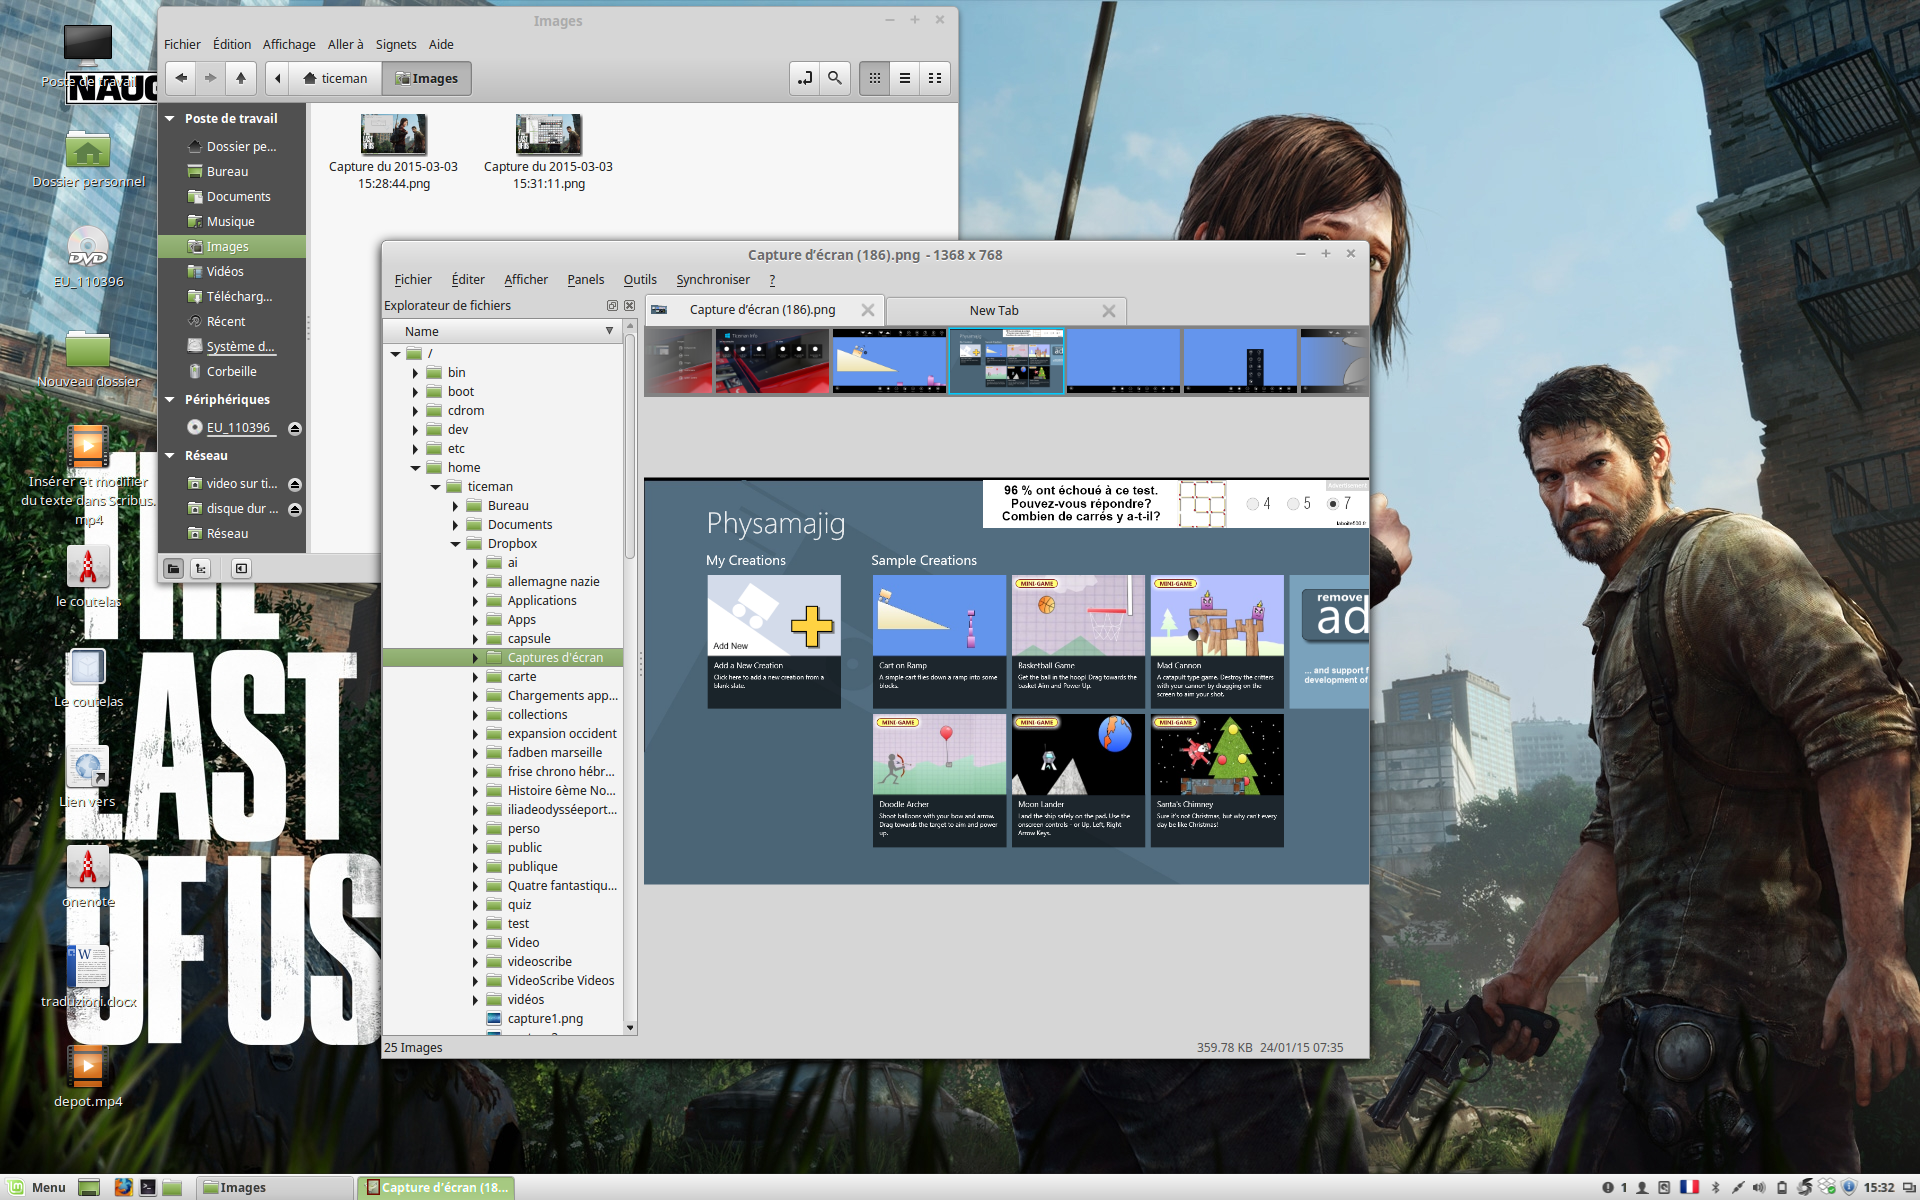This screenshot has height=1200, width=1920.
Task: Open the volume tray icon
Action: [x=1759, y=1187]
